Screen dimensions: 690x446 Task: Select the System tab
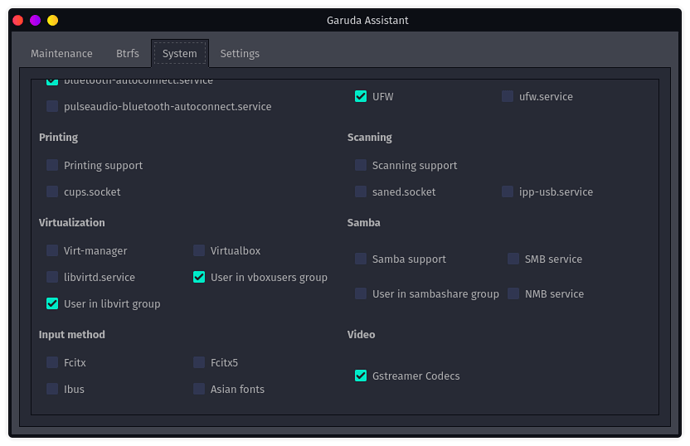pyautogui.click(x=180, y=54)
